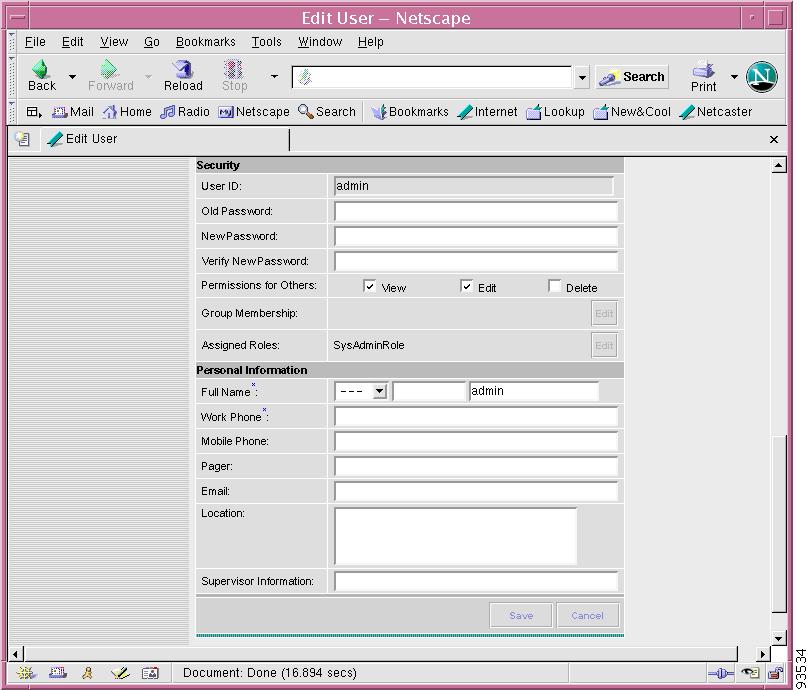Image resolution: width=809 pixels, height=690 pixels.
Task: Click the Cancel button
Action: point(587,615)
